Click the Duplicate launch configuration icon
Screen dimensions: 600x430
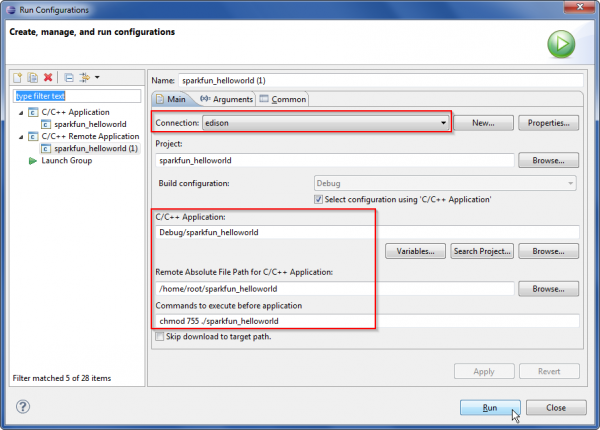click(33, 78)
